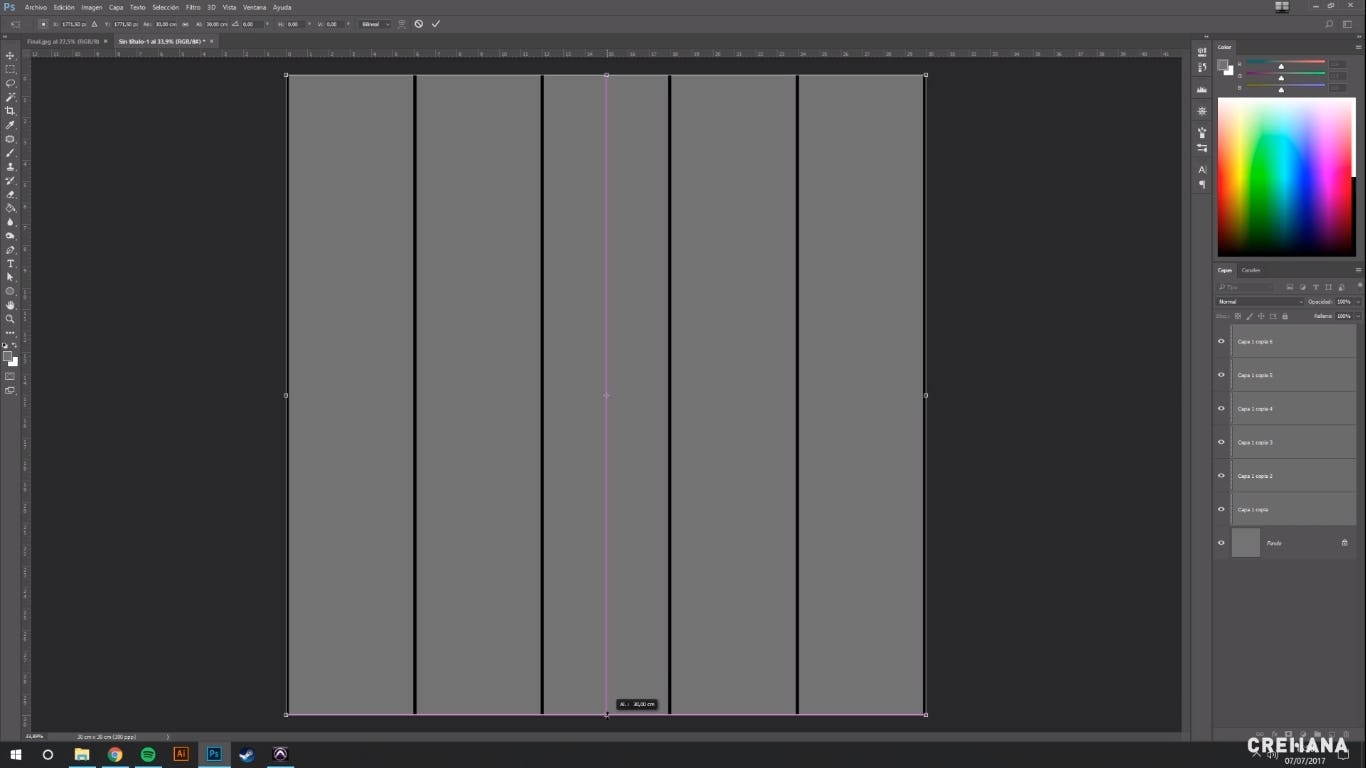The width and height of the screenshot is (1366, 768).
Task: Open the interpolation method dropdown
Action: (375, 24)
